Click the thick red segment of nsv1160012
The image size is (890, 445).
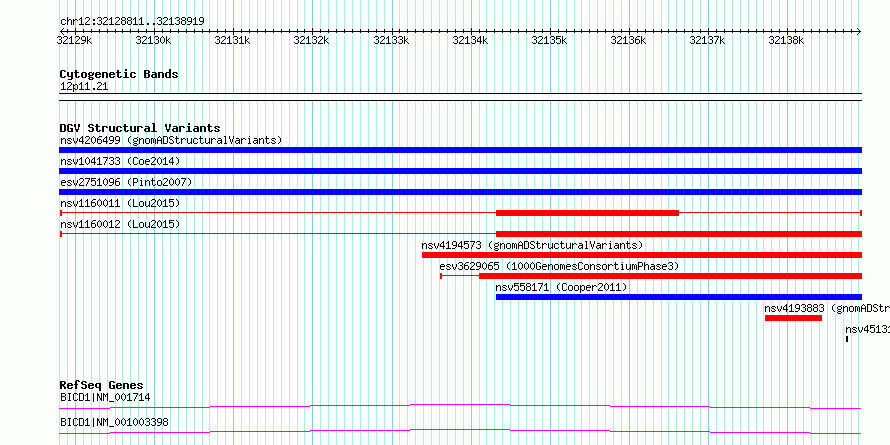(x=679, y=234)
